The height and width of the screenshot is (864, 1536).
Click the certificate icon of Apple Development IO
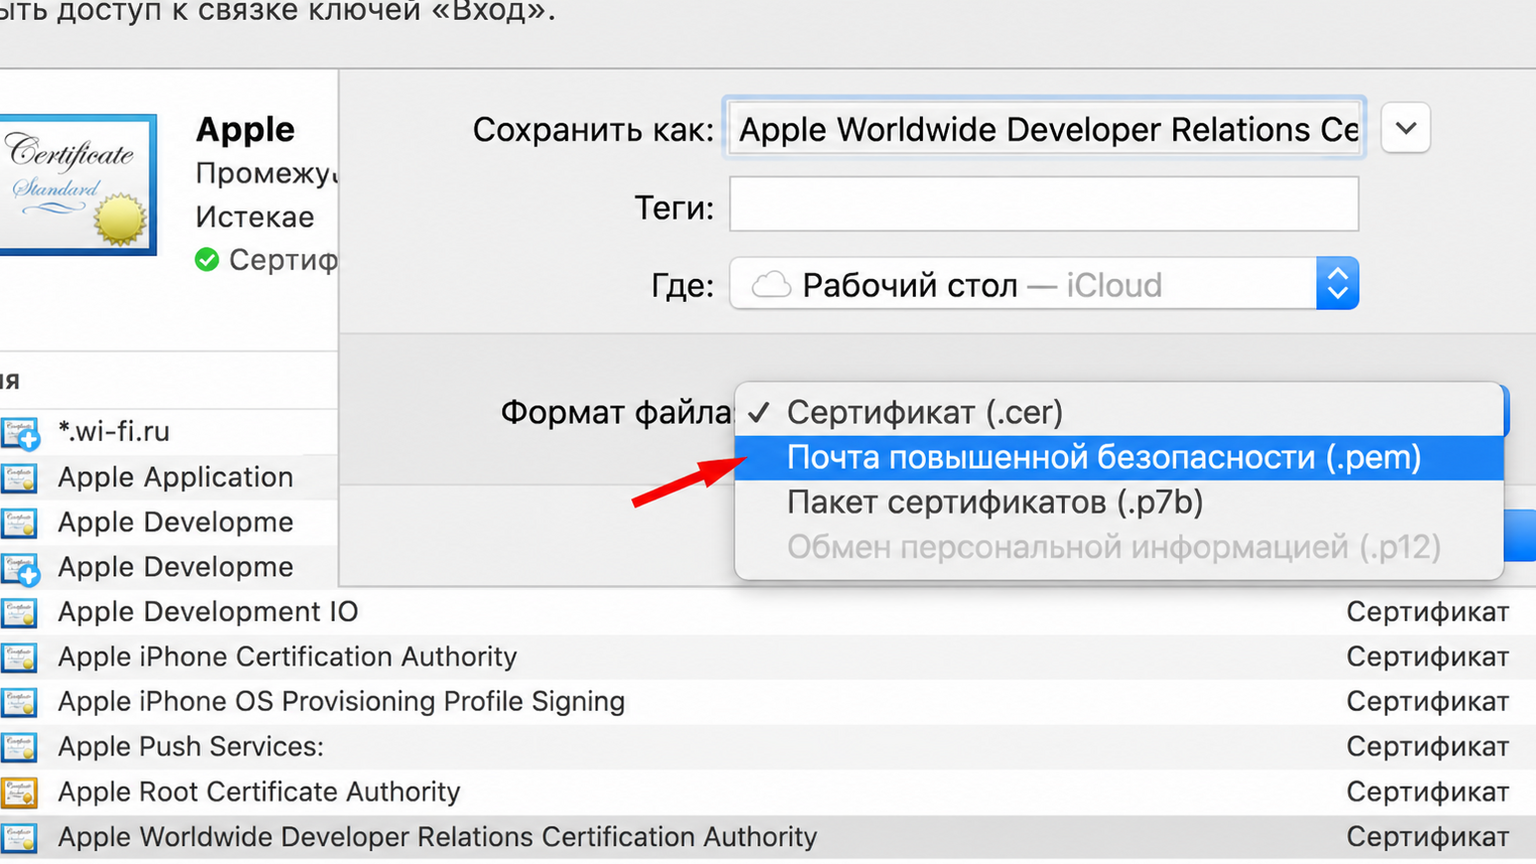19,612
